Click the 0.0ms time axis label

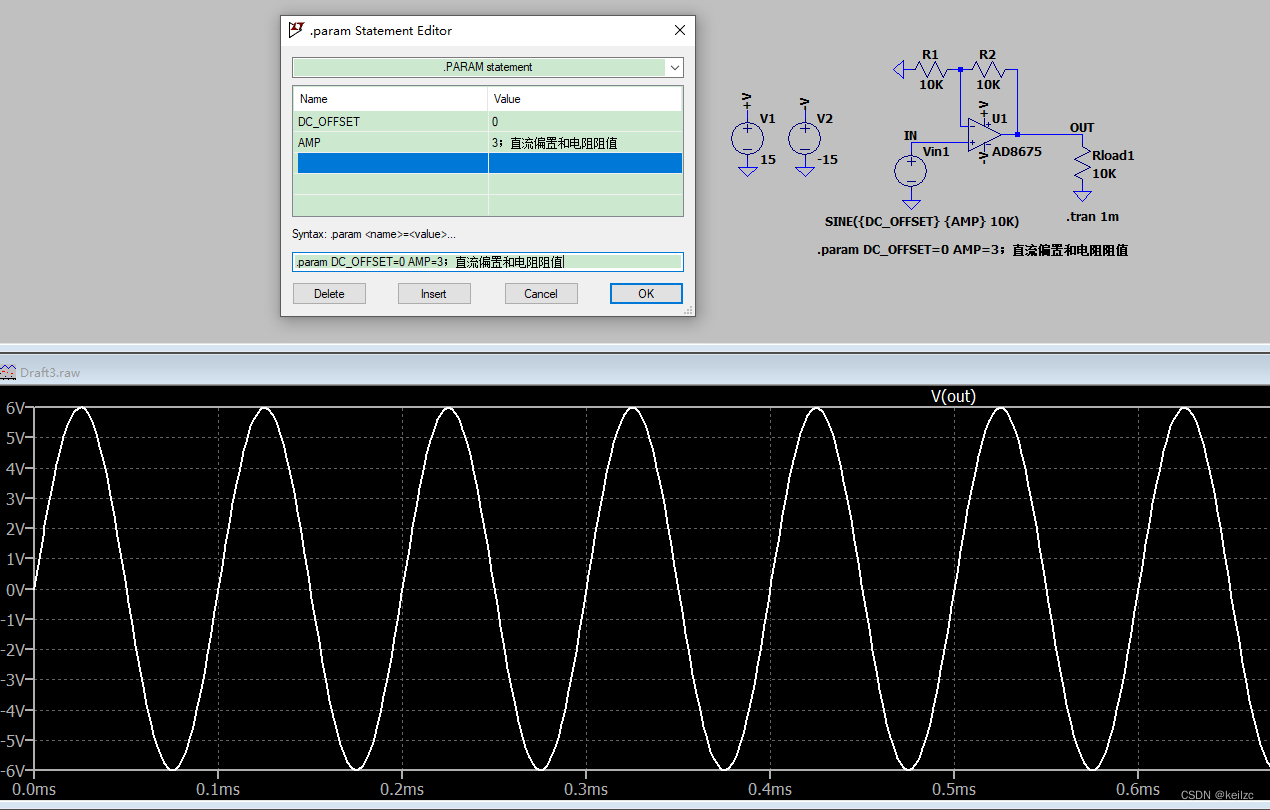pos(35,789)
